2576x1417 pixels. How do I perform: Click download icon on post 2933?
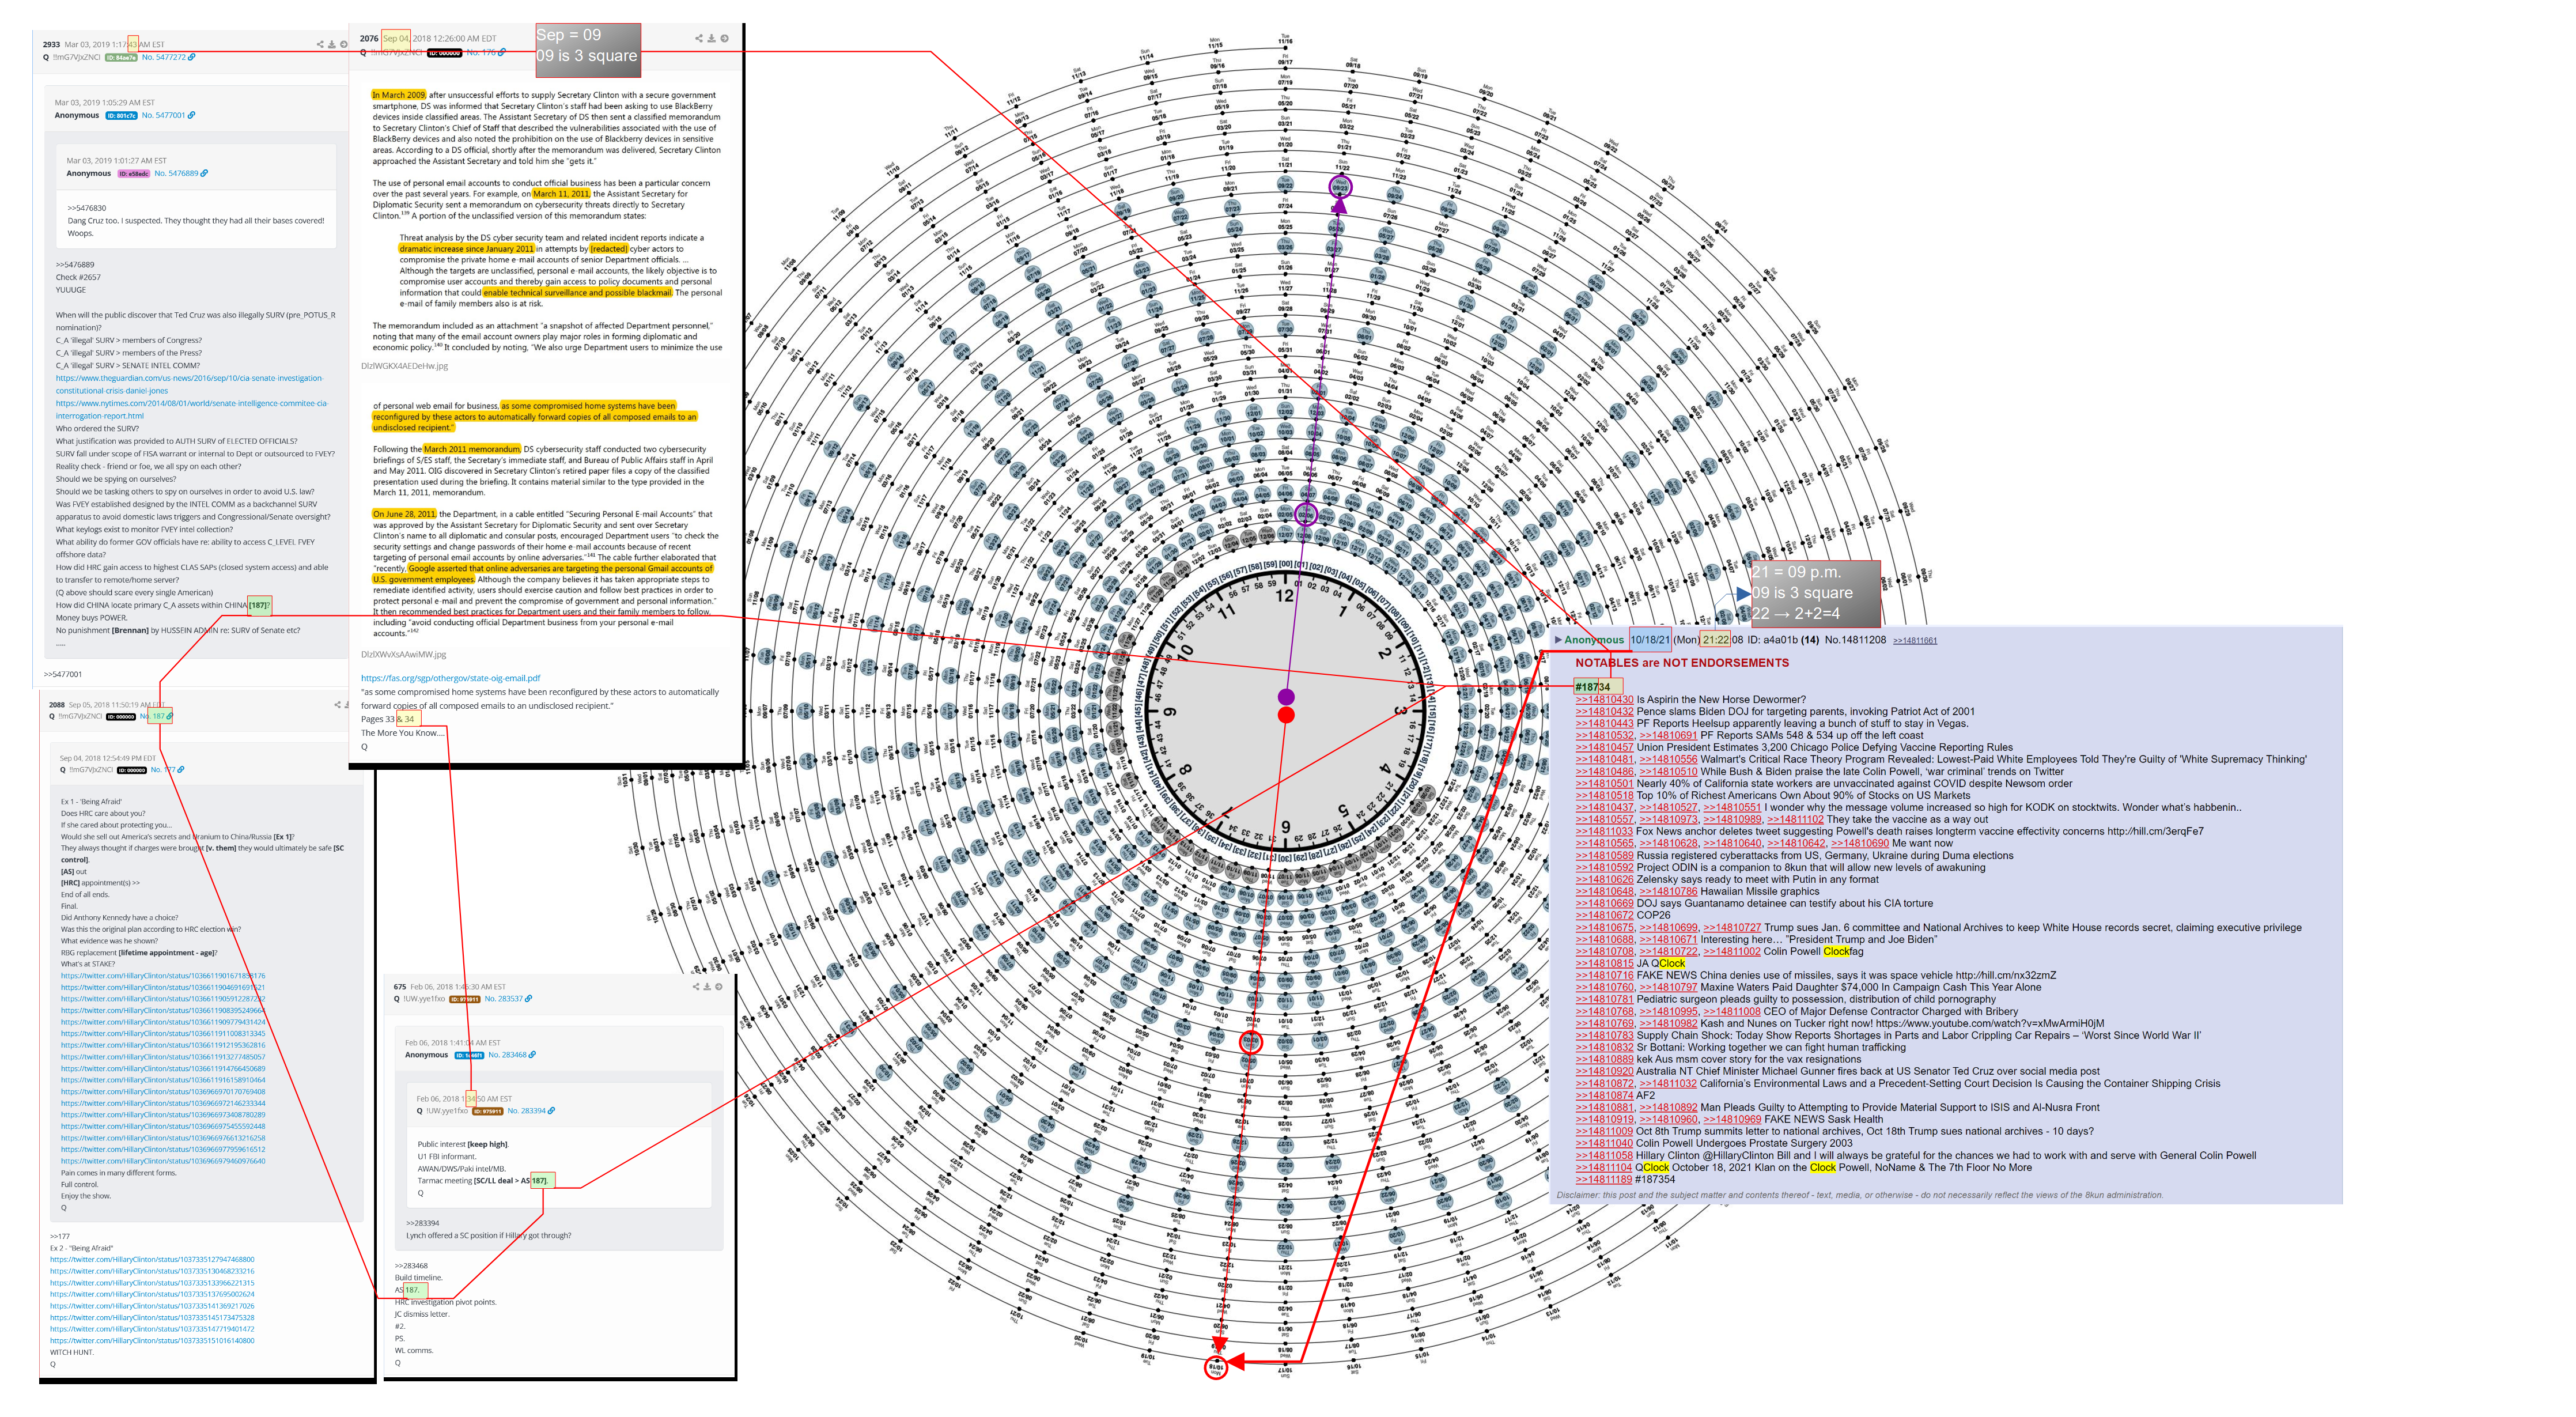[332, 44]
